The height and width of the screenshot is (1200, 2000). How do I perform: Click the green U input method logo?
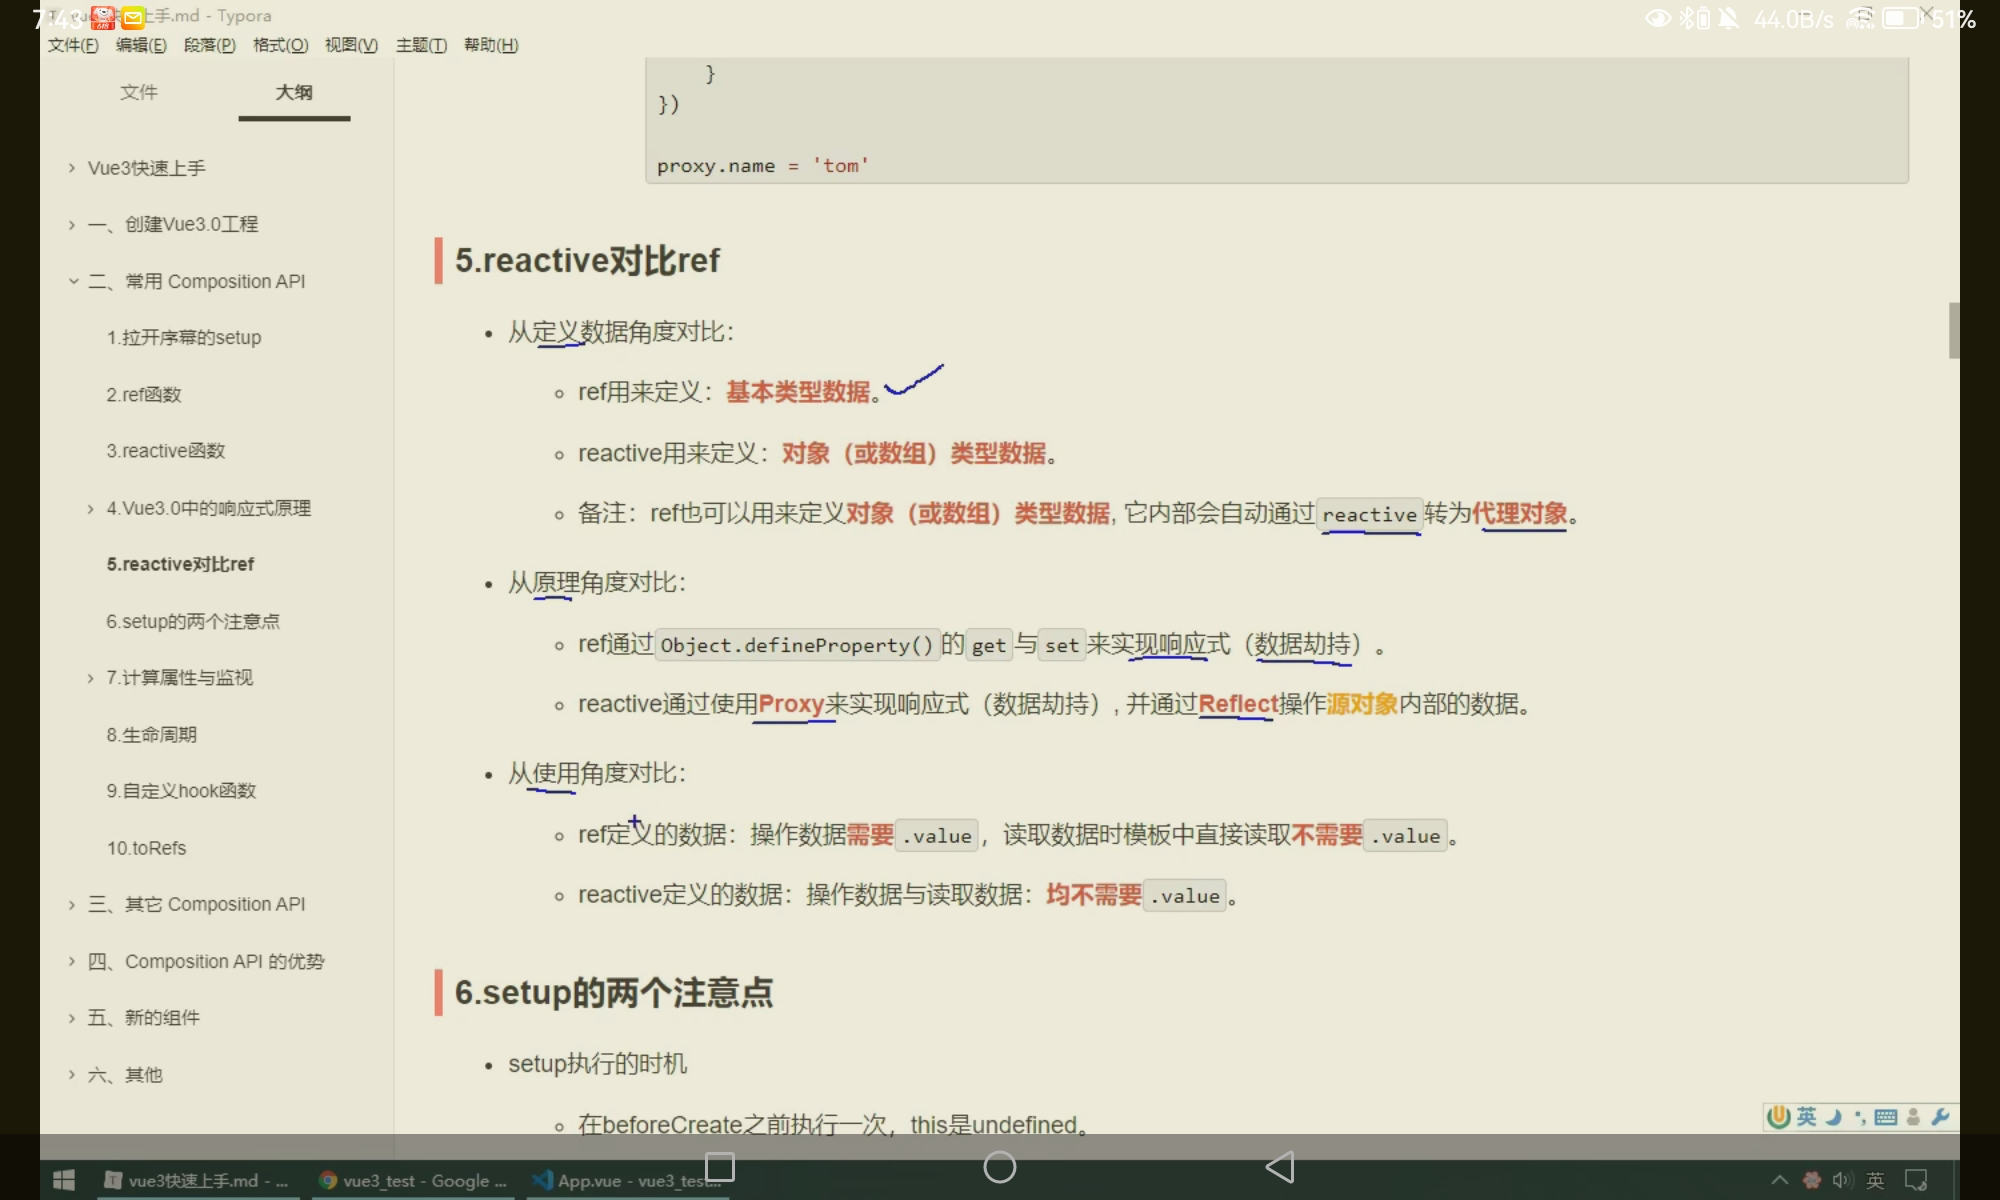pos(1779,1117)
